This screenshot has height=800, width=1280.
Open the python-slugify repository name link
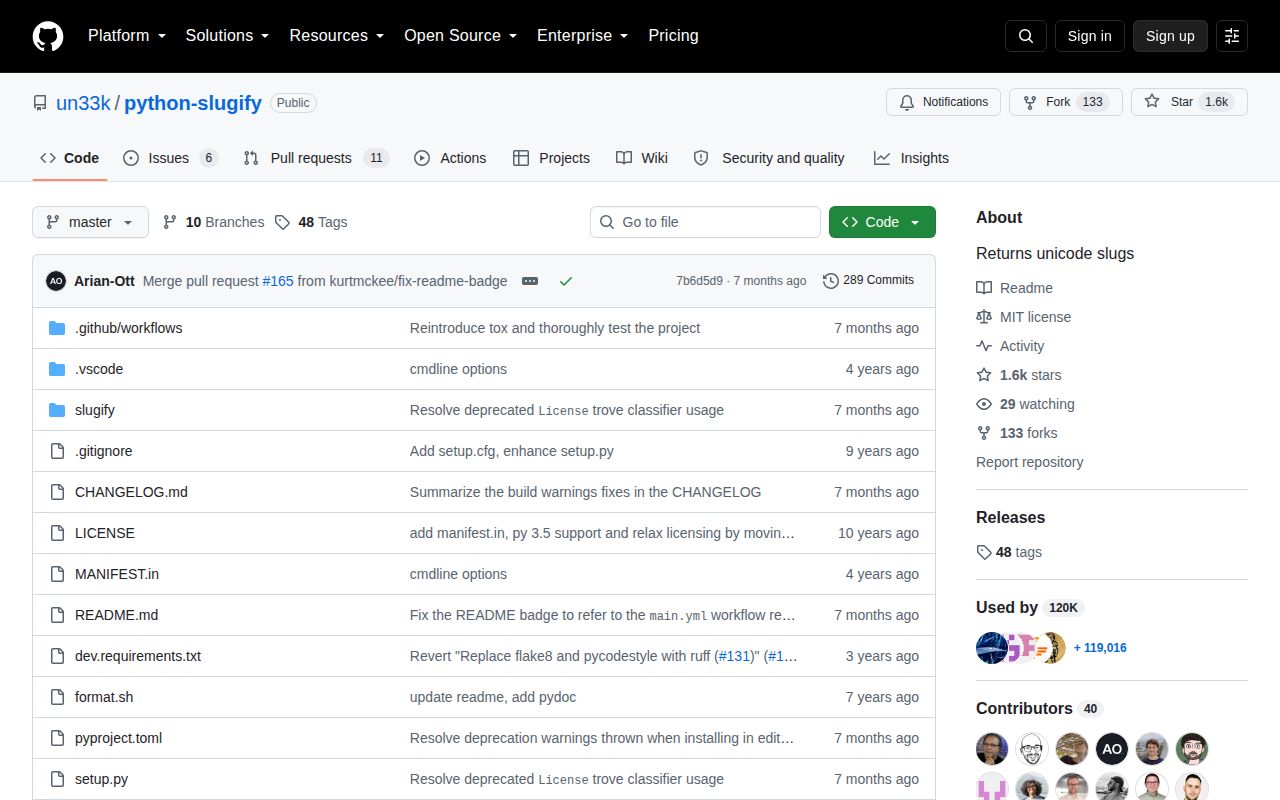[193, 103]
